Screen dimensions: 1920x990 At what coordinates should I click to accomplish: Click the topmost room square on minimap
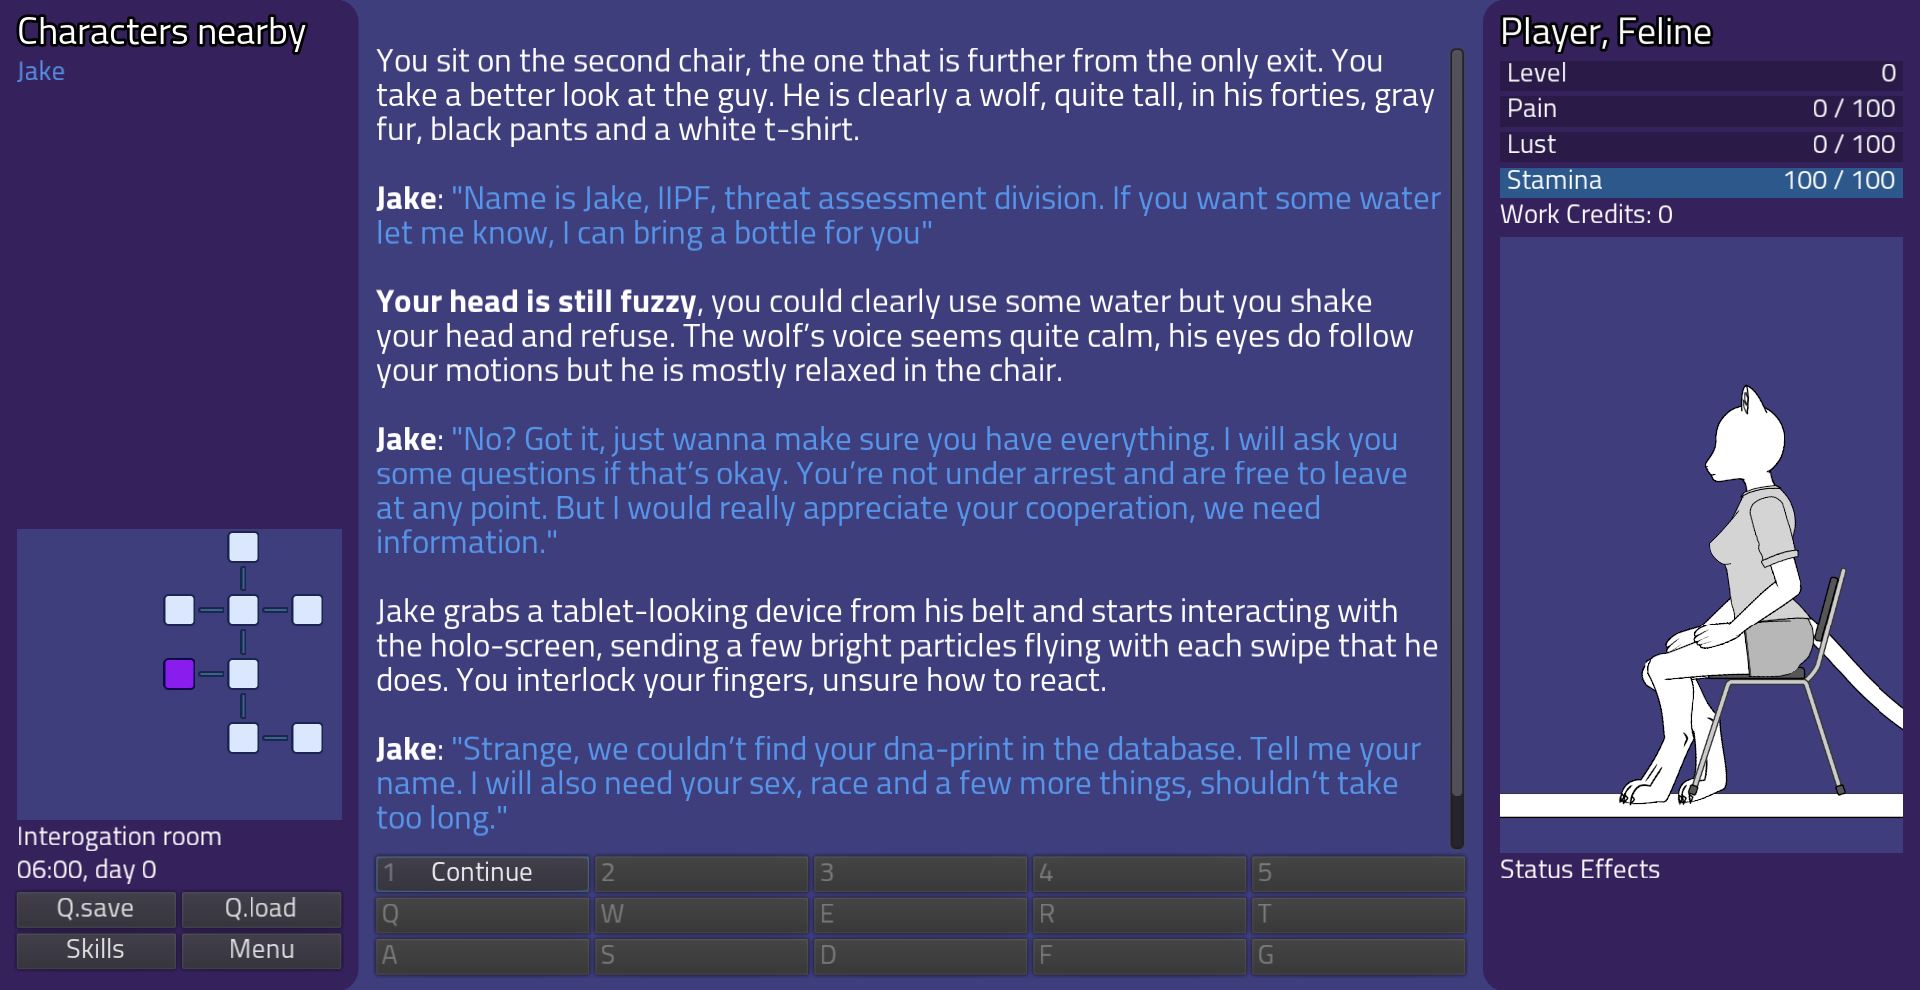click(243, 547)
